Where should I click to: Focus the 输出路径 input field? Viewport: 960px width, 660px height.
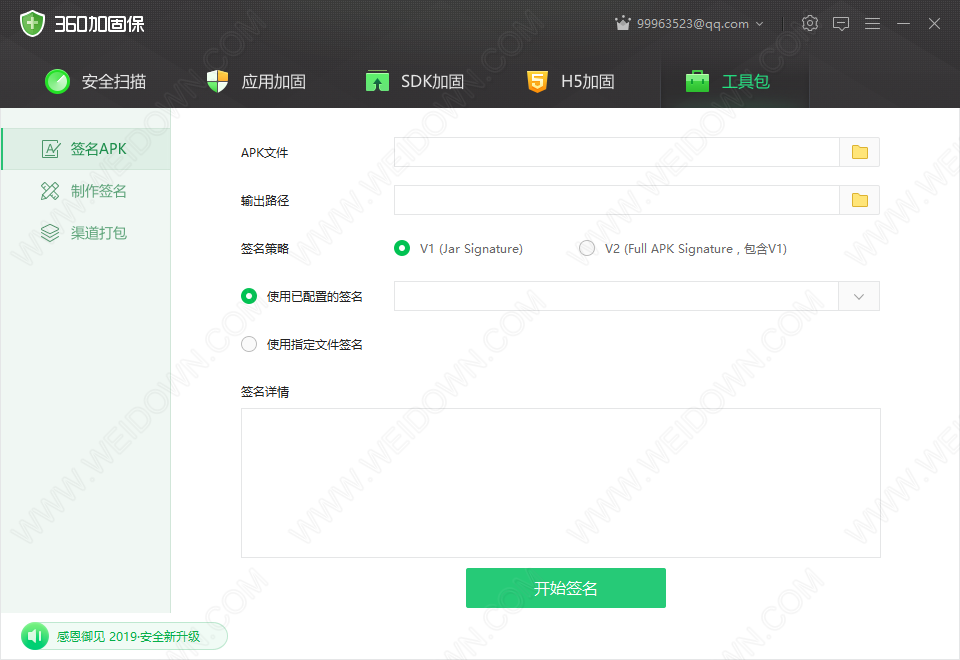click(x=616, y=200)
